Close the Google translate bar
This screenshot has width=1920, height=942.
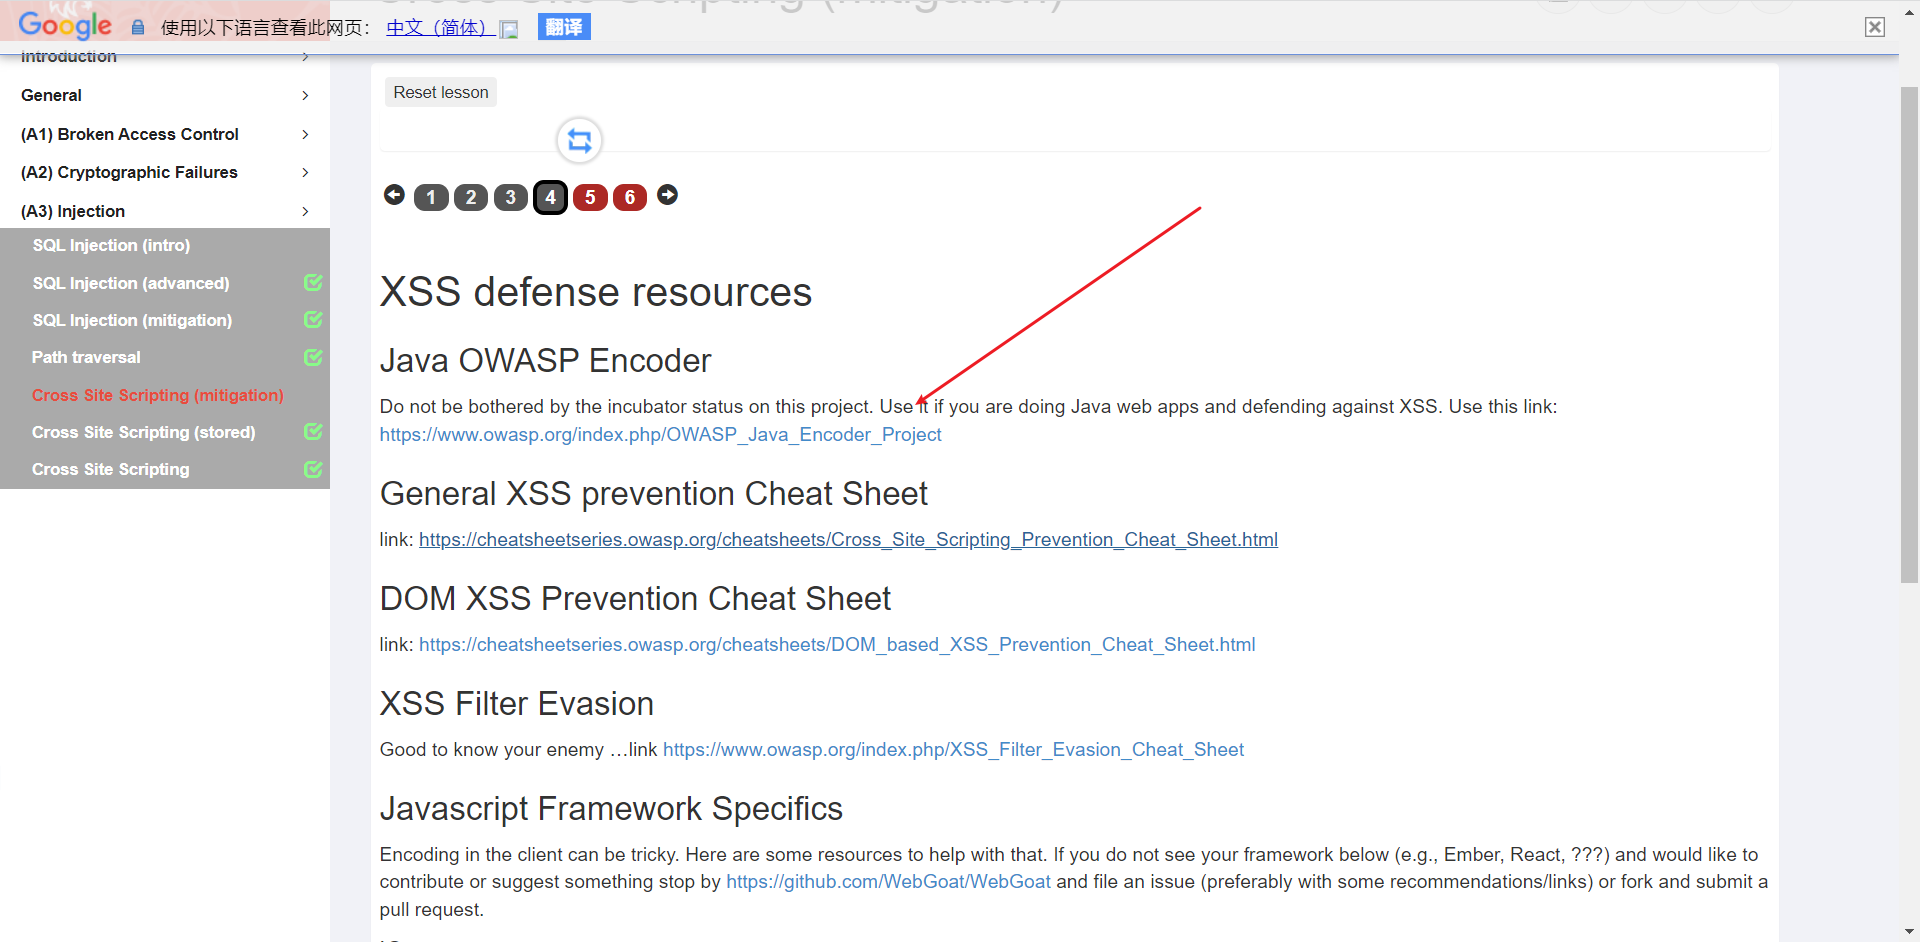tap(1875, 27)
